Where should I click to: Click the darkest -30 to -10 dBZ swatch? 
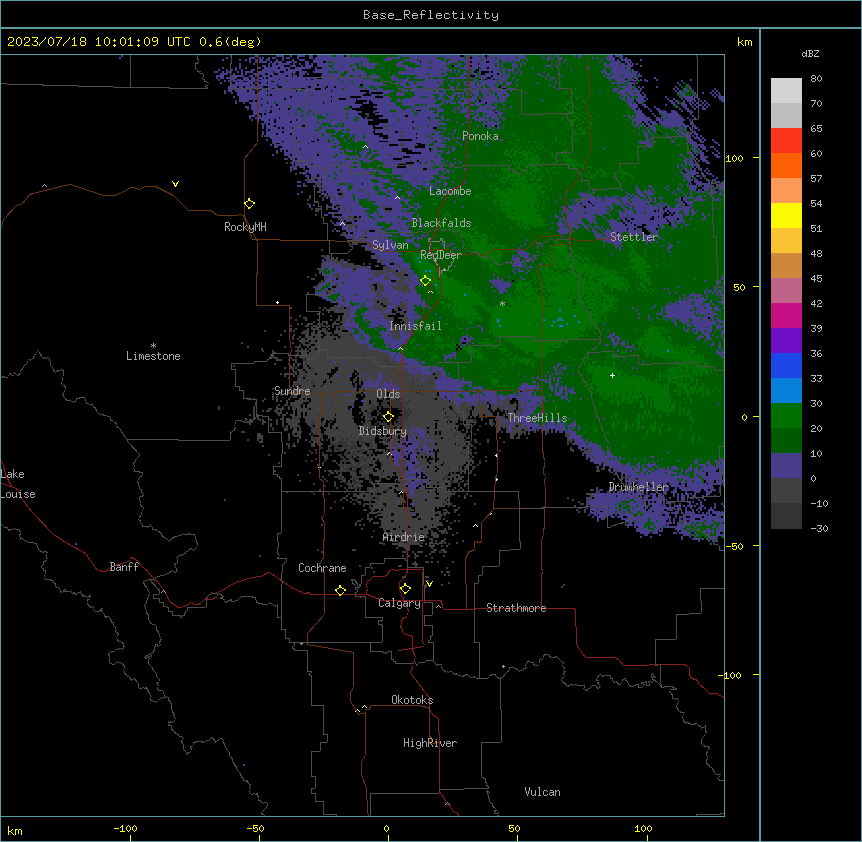[786, 516]
